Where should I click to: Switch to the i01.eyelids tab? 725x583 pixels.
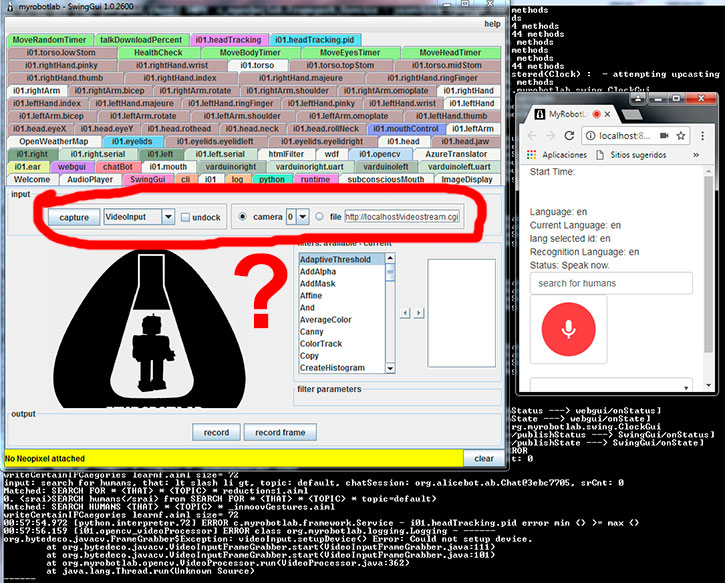[x=132, y=141]
